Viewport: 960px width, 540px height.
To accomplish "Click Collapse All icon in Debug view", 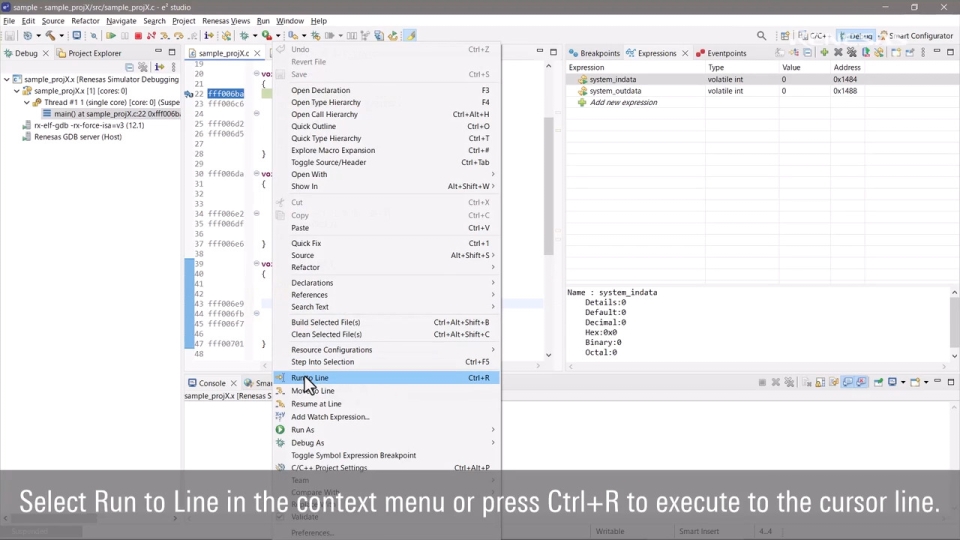I will pyautogui.click(x=129, y=67).
